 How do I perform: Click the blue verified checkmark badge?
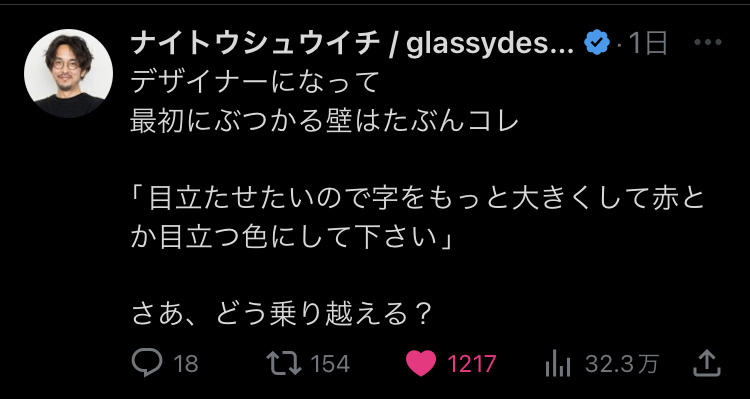[597, 43]
